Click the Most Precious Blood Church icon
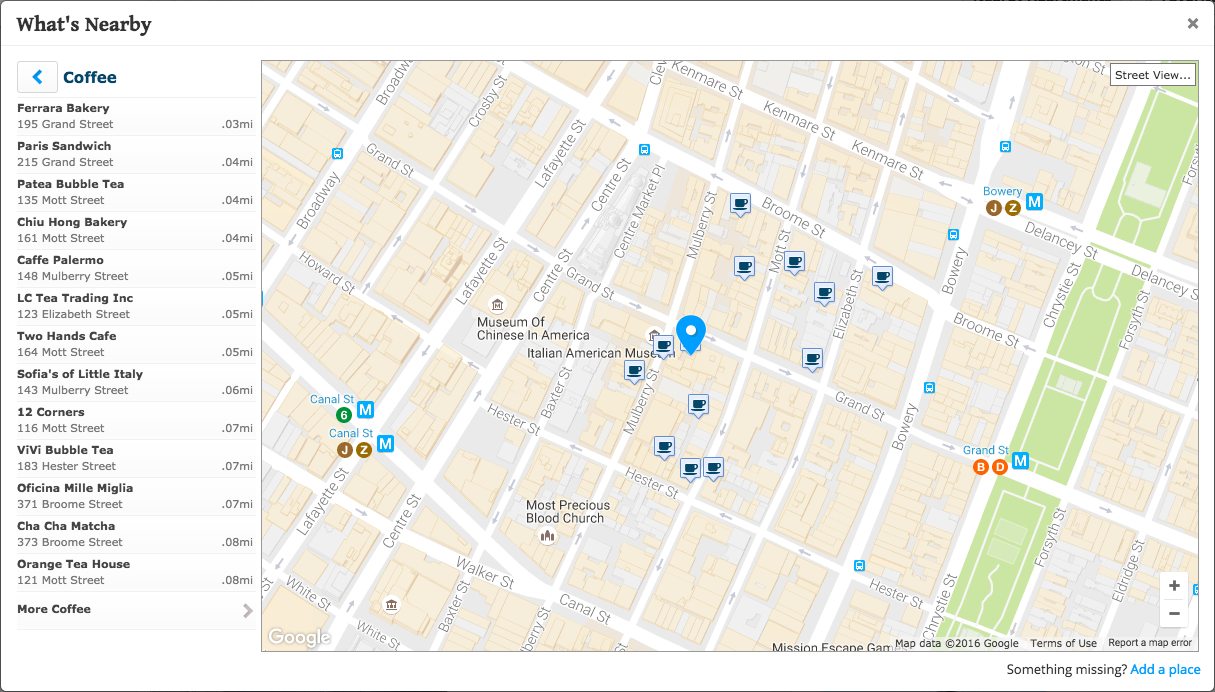1215x692 pixels. (x=547, y=537)
